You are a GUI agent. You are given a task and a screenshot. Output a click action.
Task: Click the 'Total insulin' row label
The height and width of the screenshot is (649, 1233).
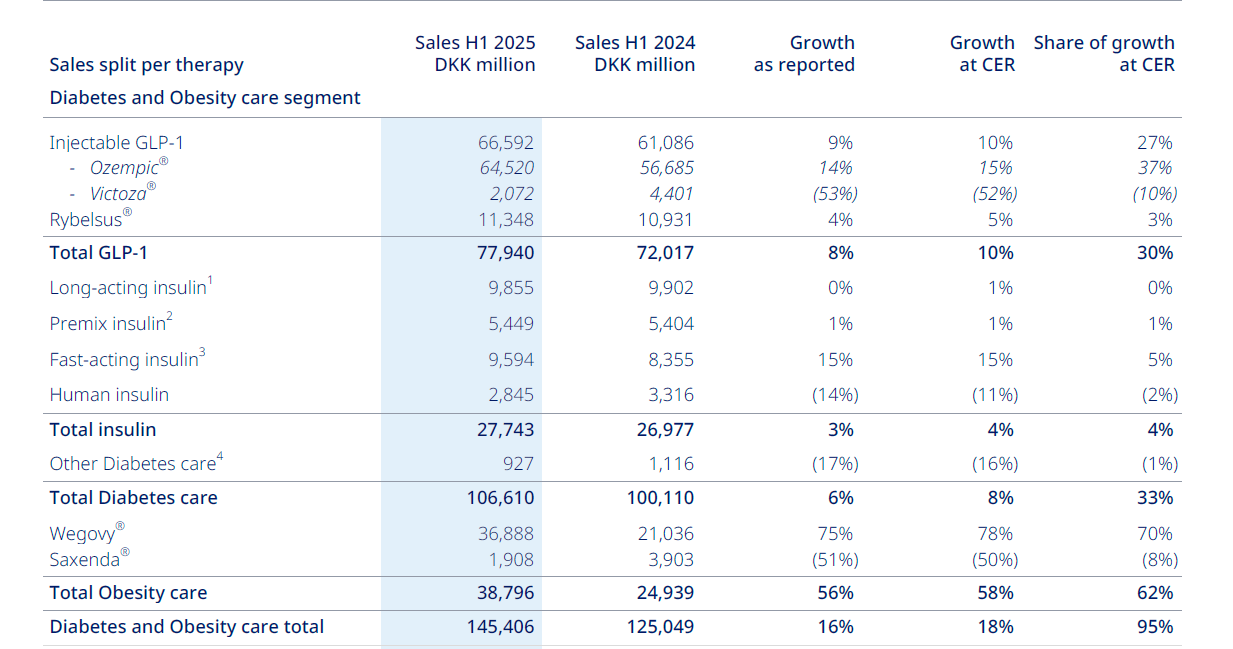(103, 430)
